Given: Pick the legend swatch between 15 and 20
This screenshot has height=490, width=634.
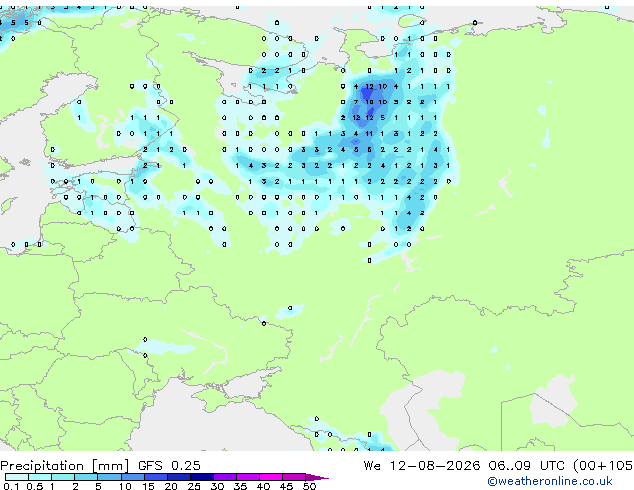Looking at the screenshot, I should [155, 477].
